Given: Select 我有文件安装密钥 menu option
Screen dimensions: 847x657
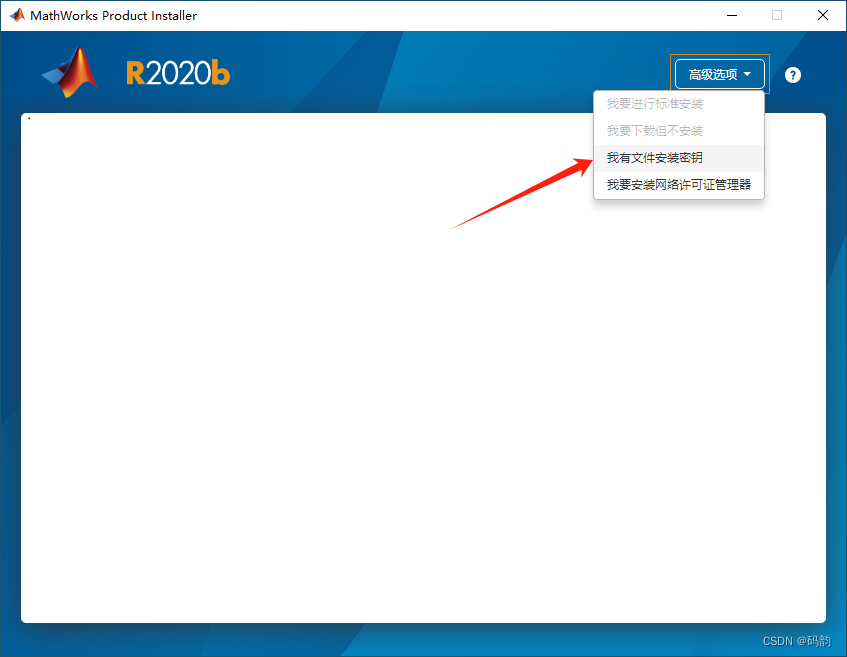Looking at the screenshot, I should pos(678,158).
